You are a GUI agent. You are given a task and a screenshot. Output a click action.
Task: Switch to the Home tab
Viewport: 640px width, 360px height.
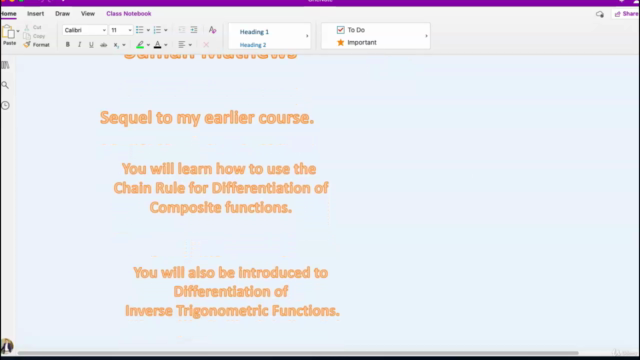coord(9,13)
